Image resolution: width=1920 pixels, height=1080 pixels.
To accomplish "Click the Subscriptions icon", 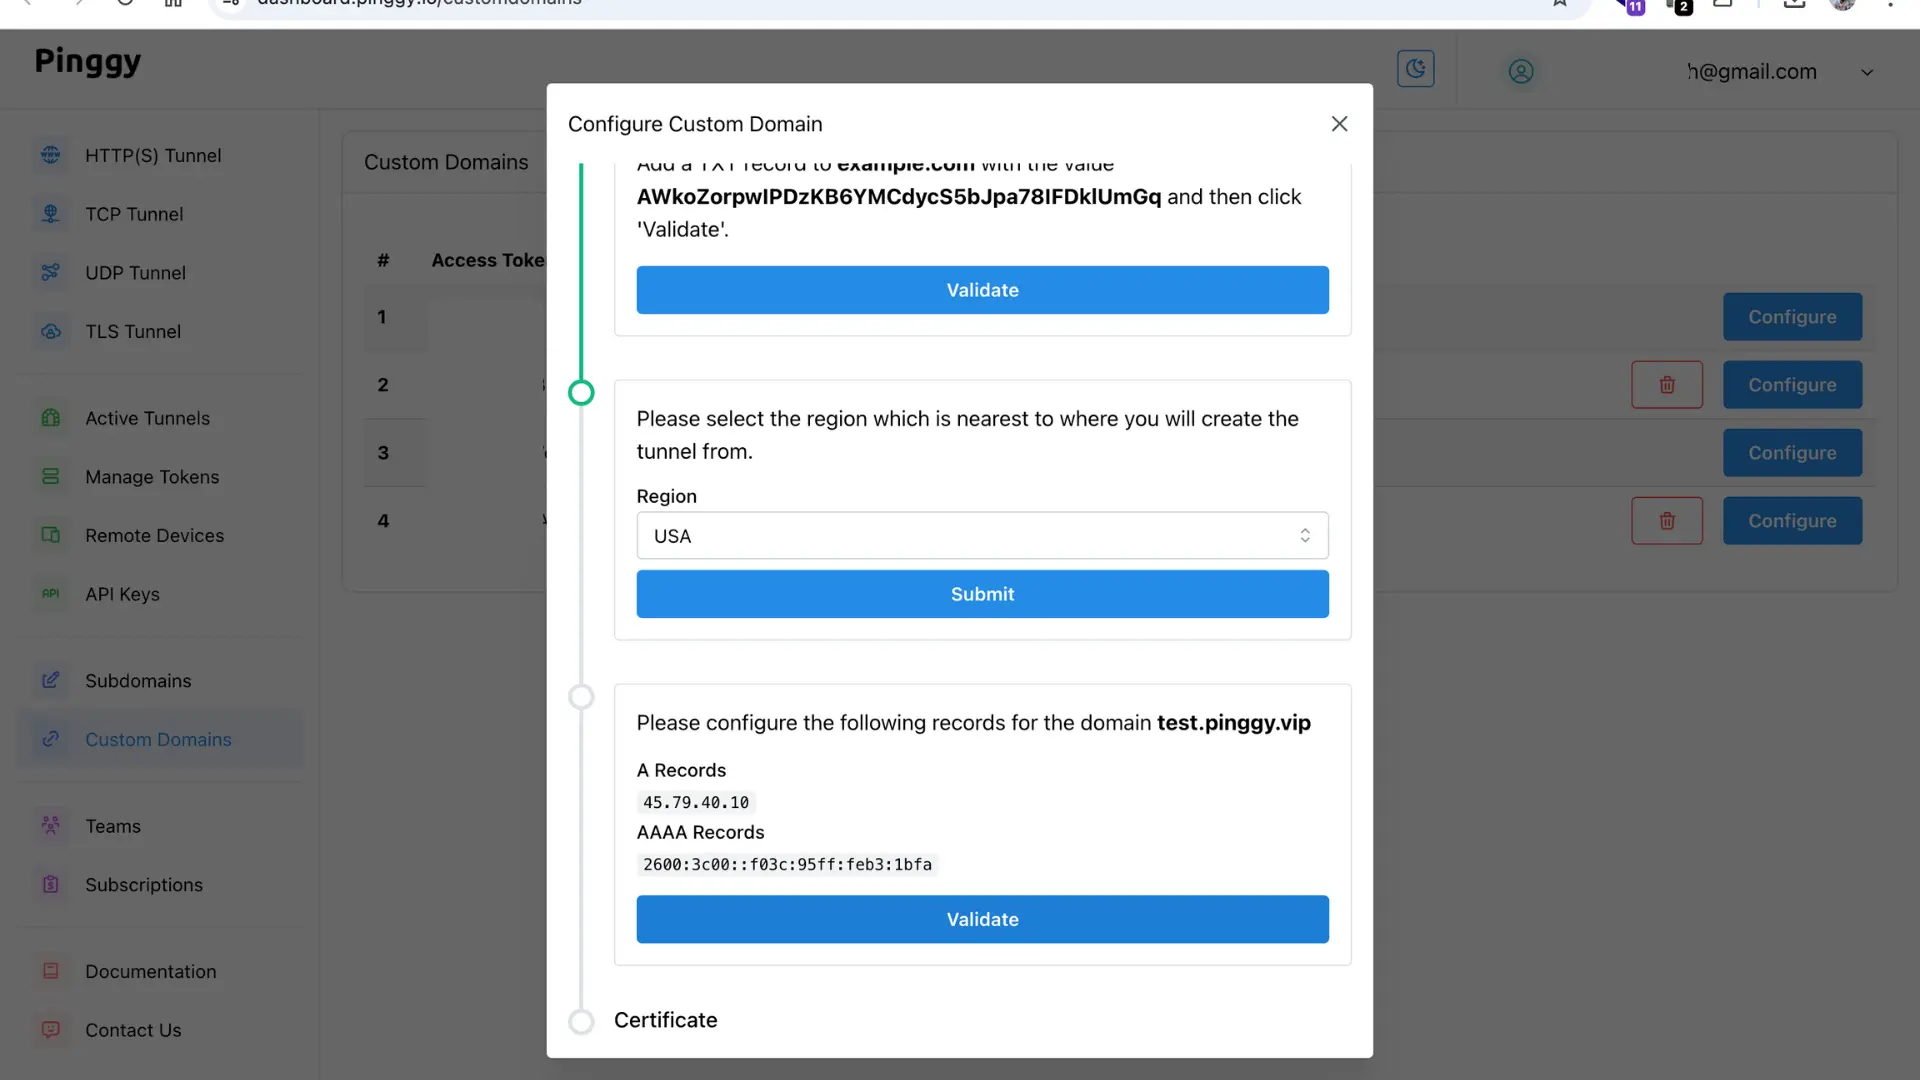I will pos(51,884).
